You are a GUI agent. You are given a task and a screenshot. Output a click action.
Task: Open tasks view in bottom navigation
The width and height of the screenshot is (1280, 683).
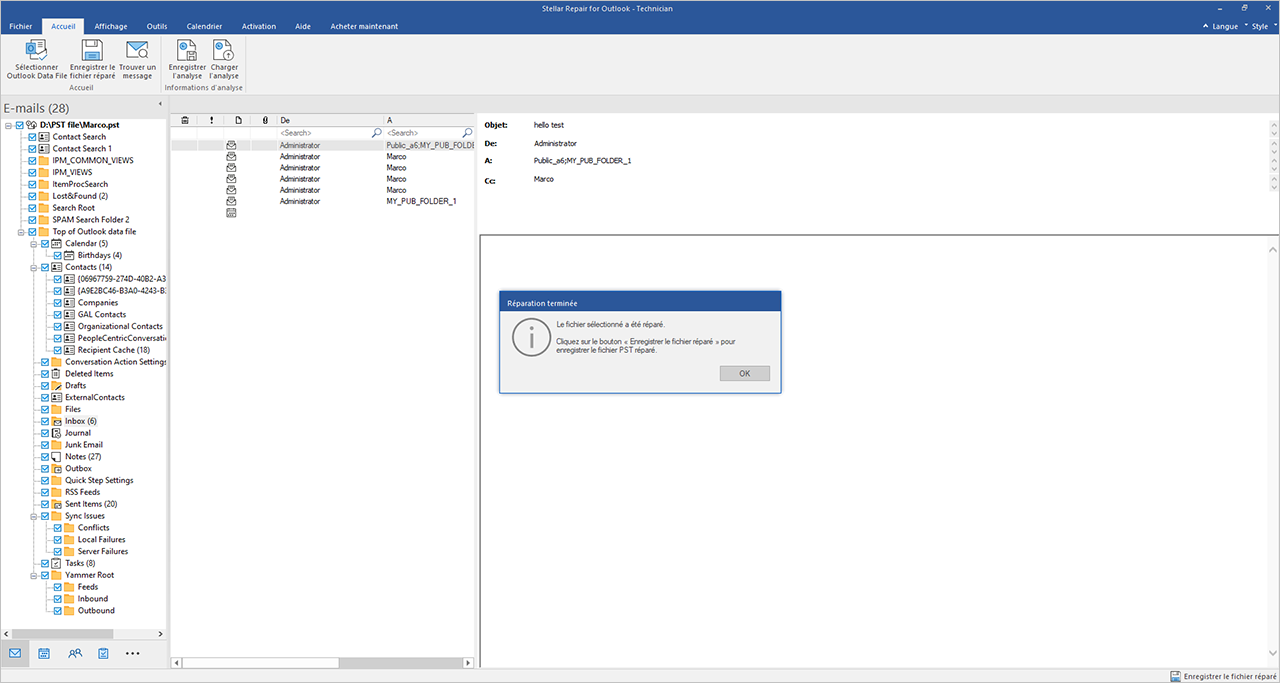[104, 653]
